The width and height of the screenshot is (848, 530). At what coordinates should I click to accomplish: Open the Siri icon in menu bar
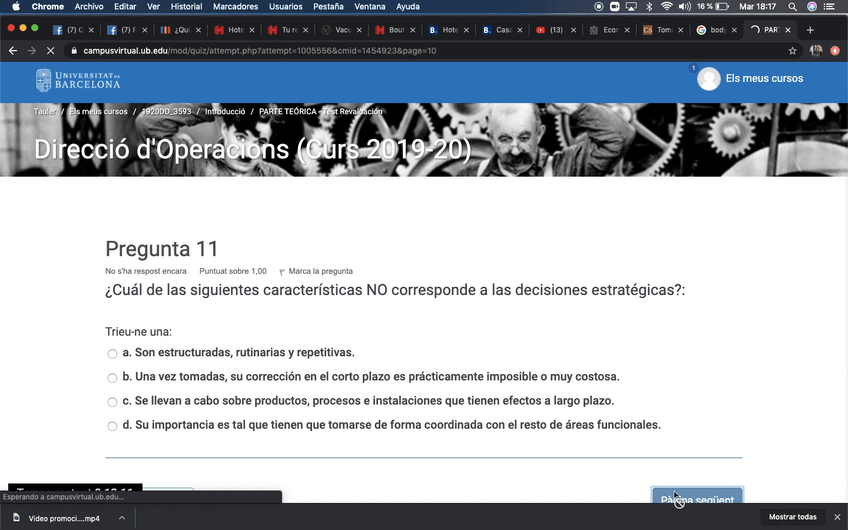(x=811, y=6)
